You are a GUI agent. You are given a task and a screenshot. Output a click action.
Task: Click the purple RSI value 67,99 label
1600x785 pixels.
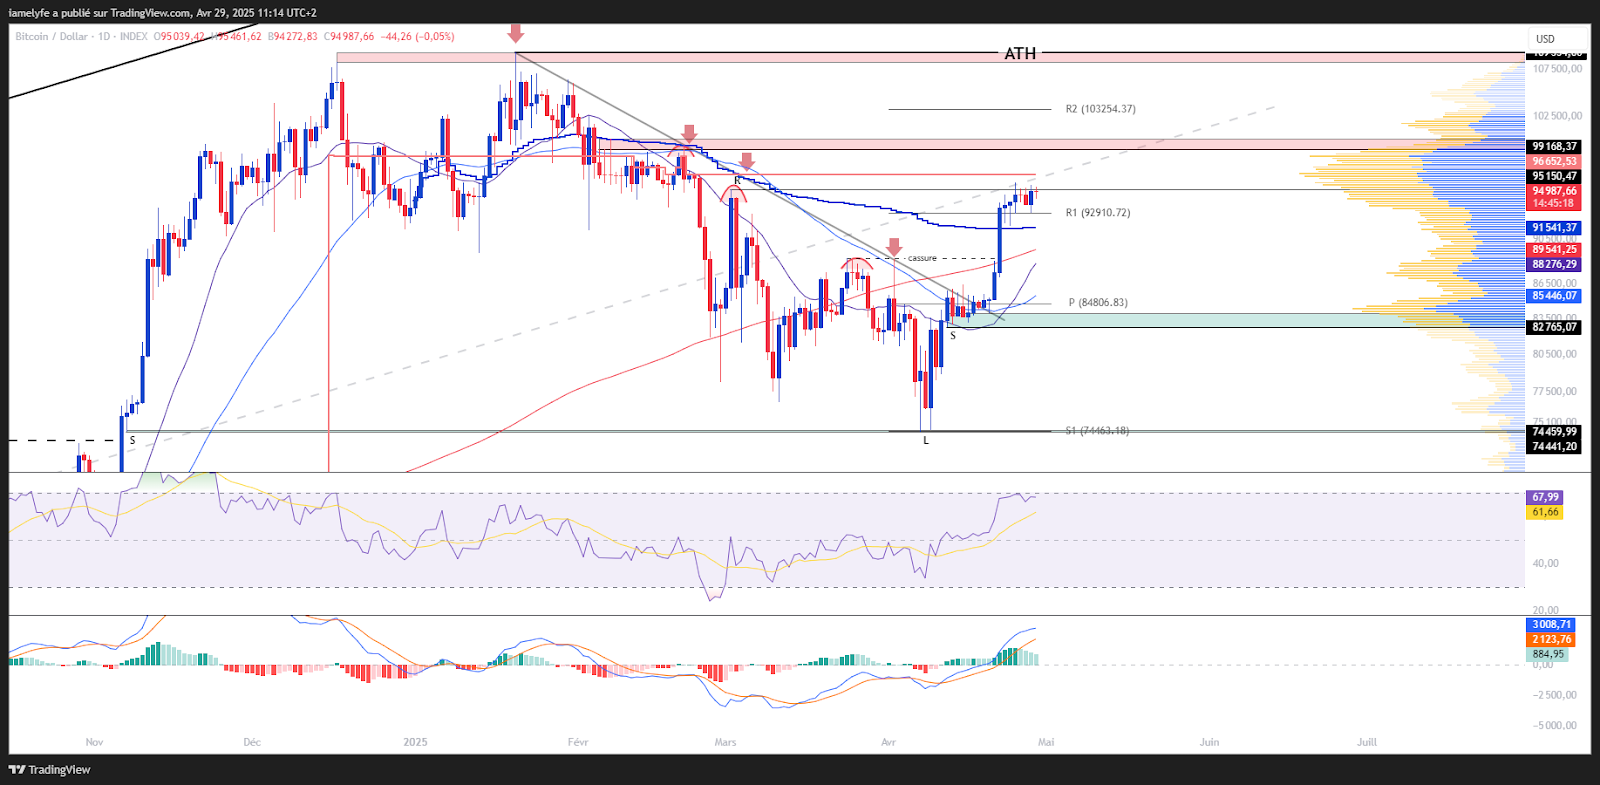click(x=1545, y=497)
